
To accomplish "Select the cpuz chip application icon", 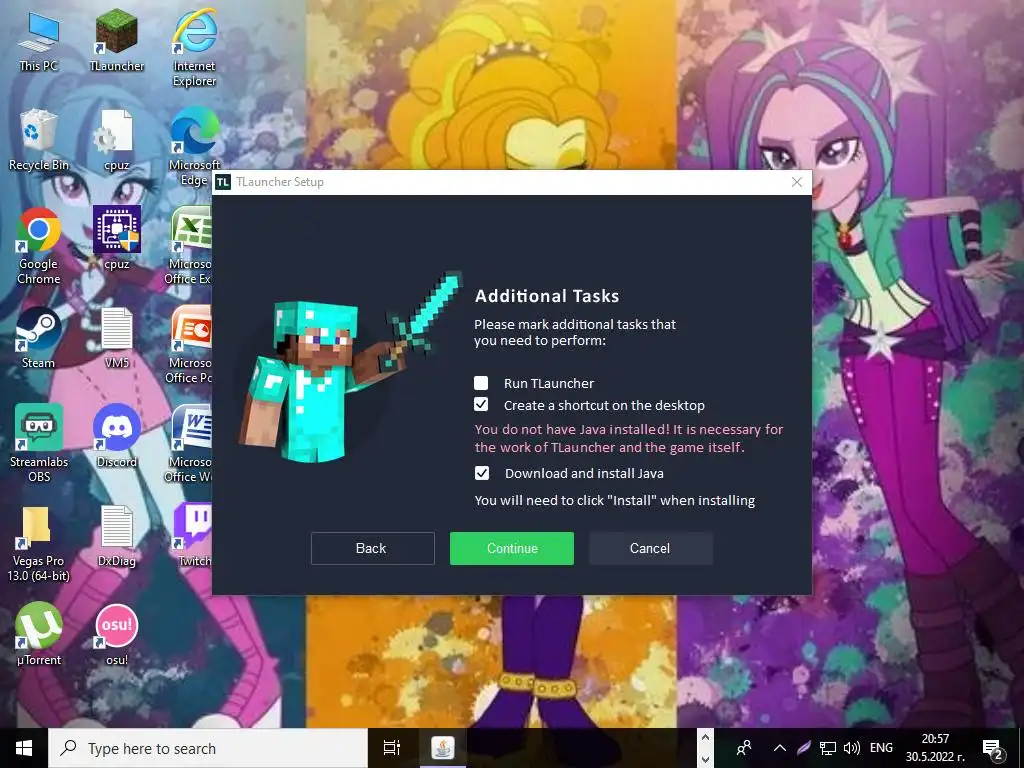I will pyautogui.click(x=117, y=238).
